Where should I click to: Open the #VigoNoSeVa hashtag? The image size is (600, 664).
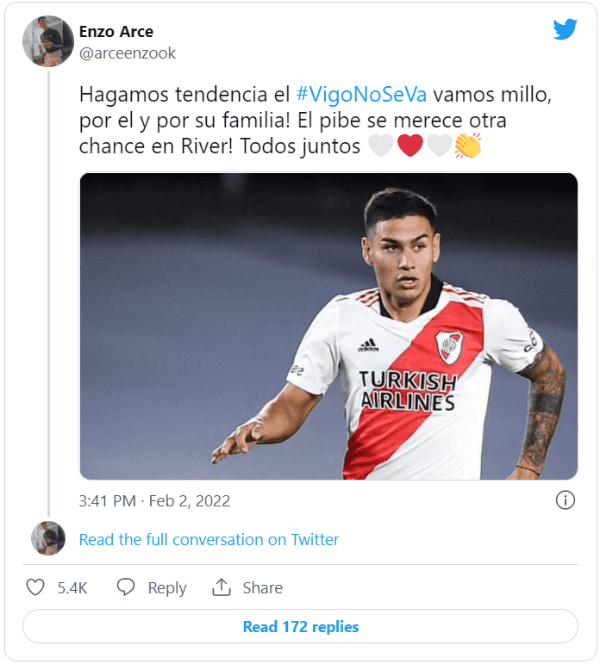pos(362,94)
